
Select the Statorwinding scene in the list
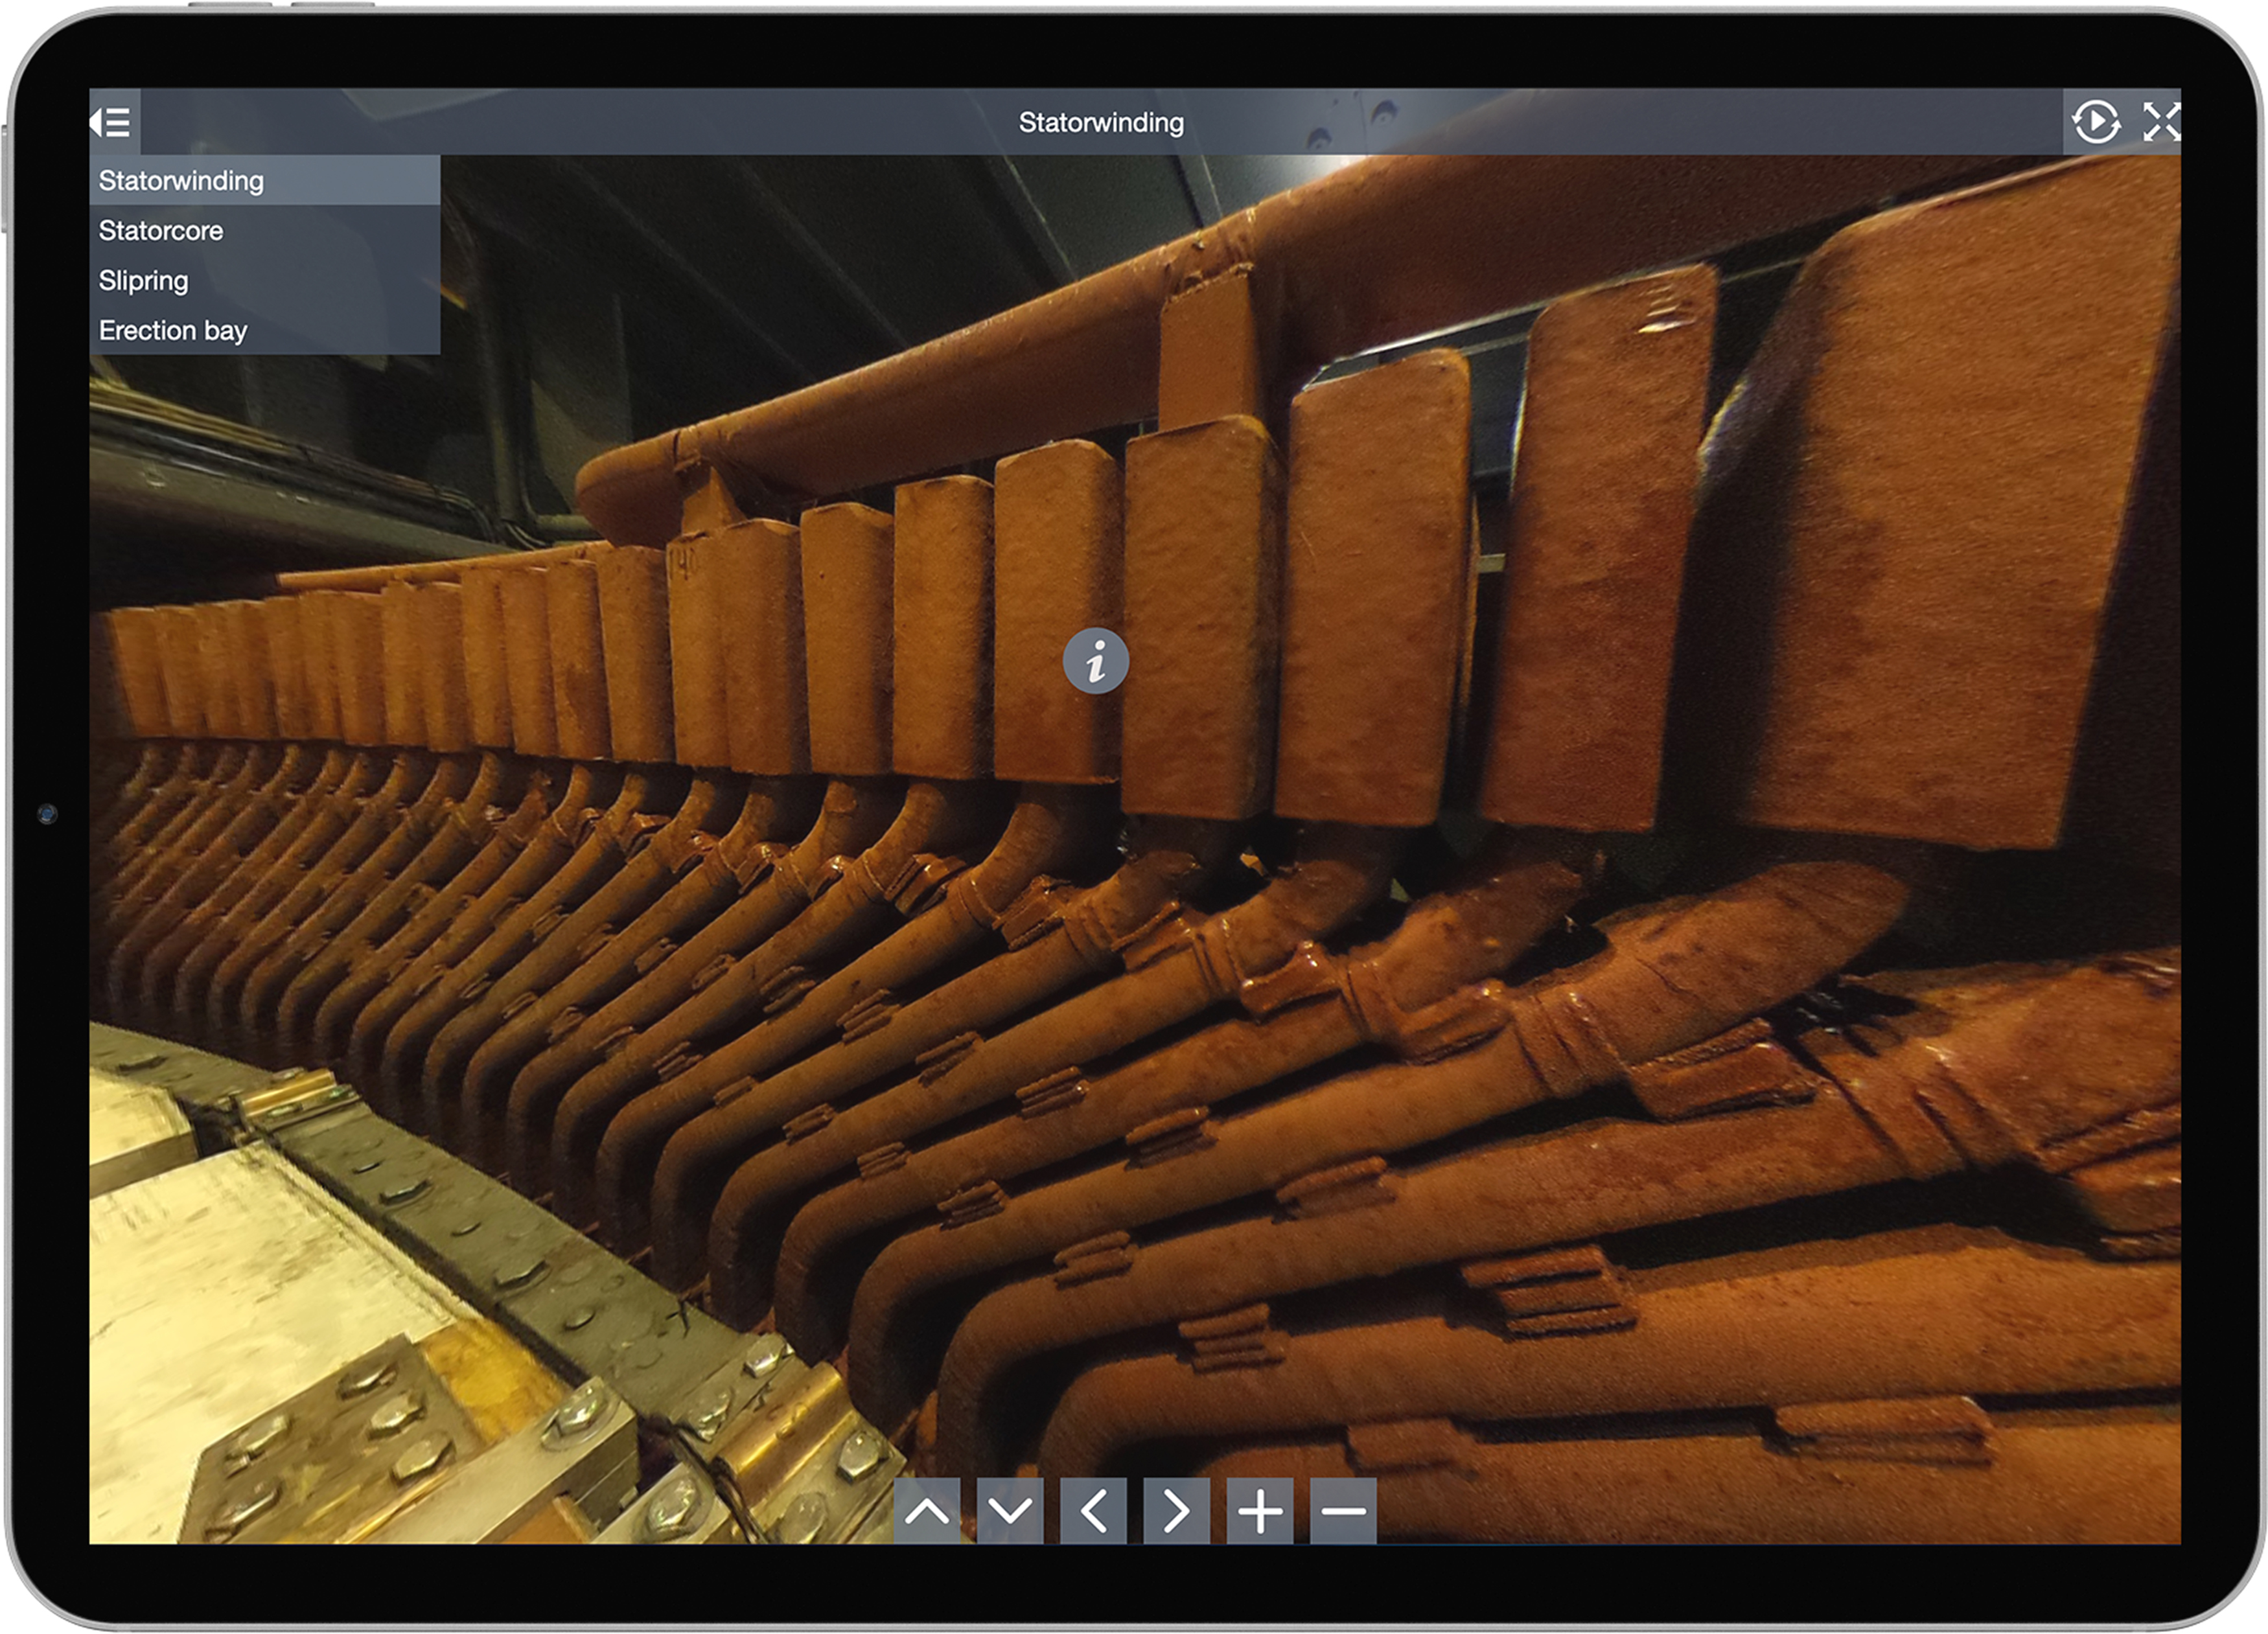[265, 181]
